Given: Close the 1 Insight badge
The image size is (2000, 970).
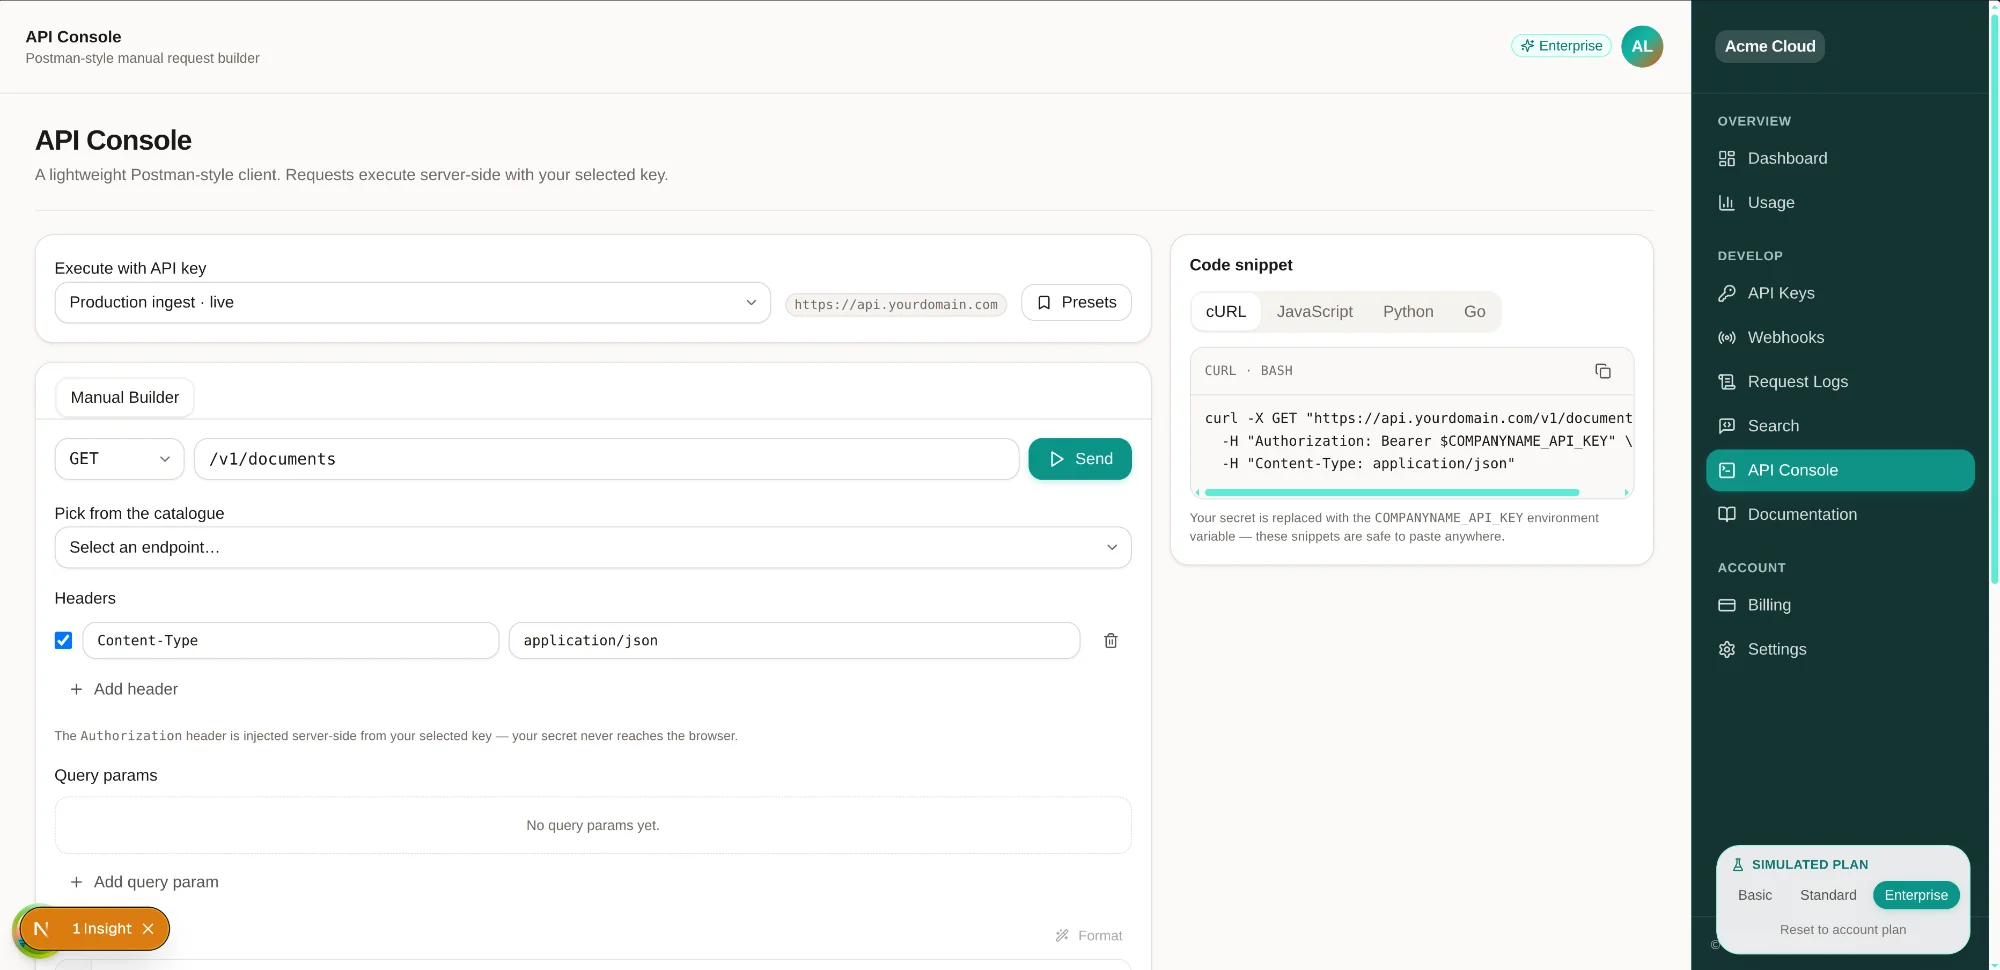Looking at the screenshot, I should [148, 929].
